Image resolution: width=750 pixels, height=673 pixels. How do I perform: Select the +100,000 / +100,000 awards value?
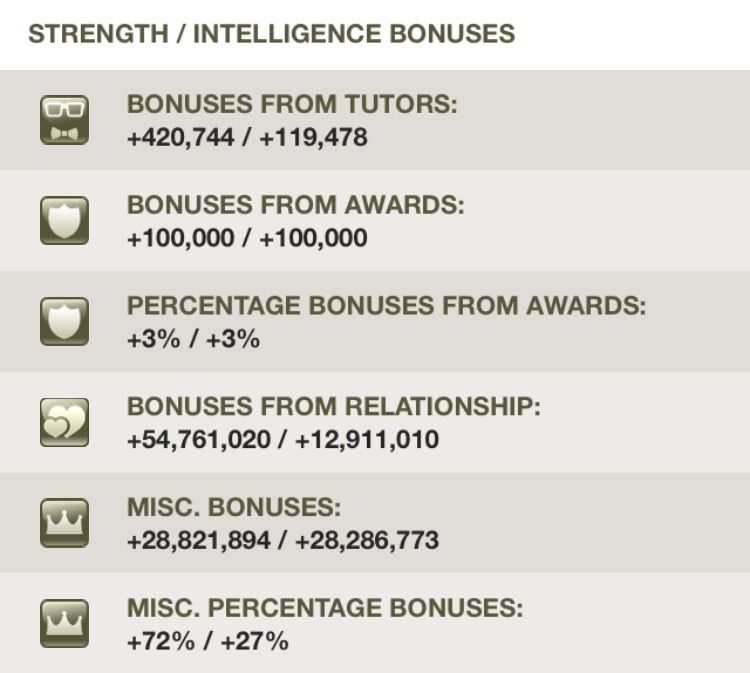coord(247,238)
